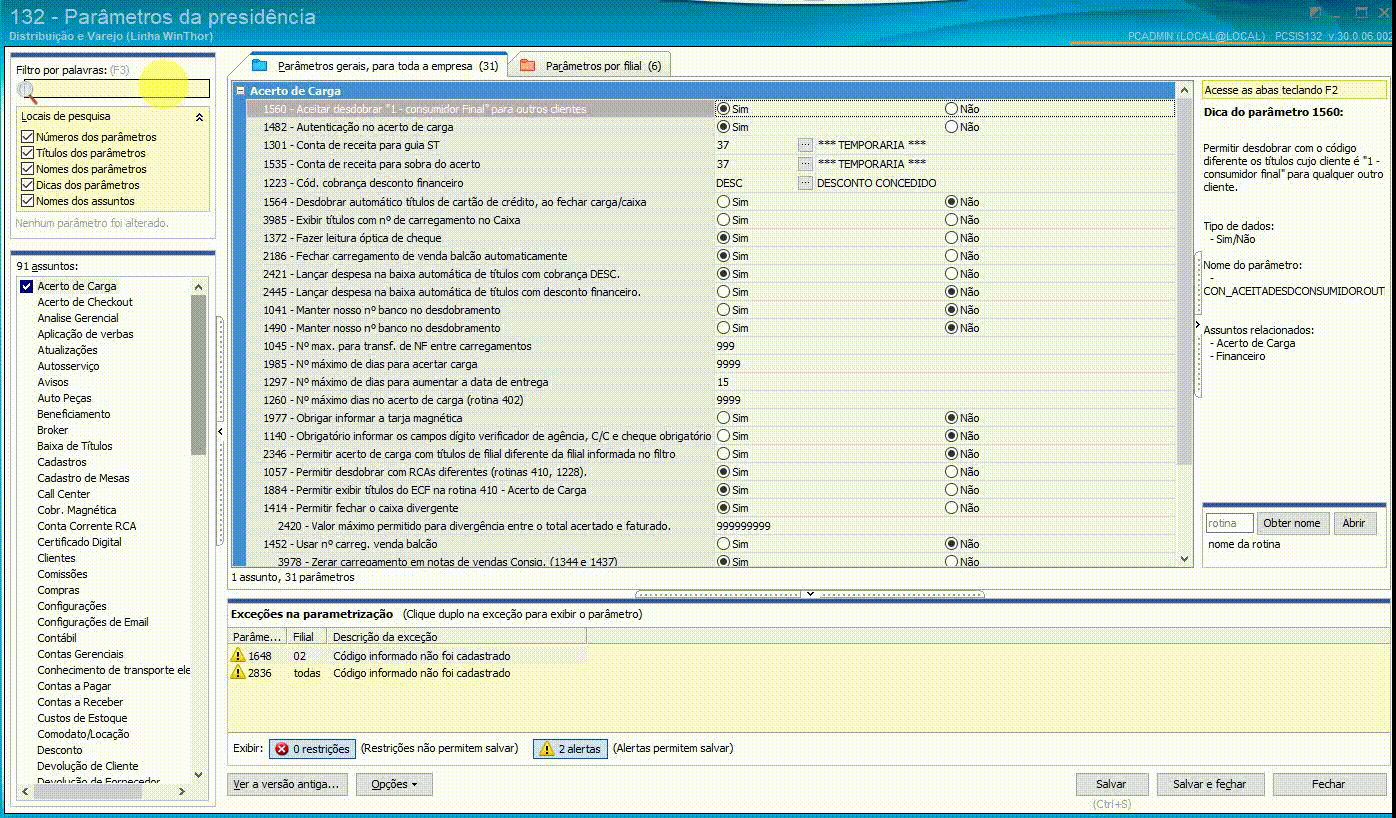
Task: Open lookup button for Conta de receita guia ST
Action: (x=805, y=145)
